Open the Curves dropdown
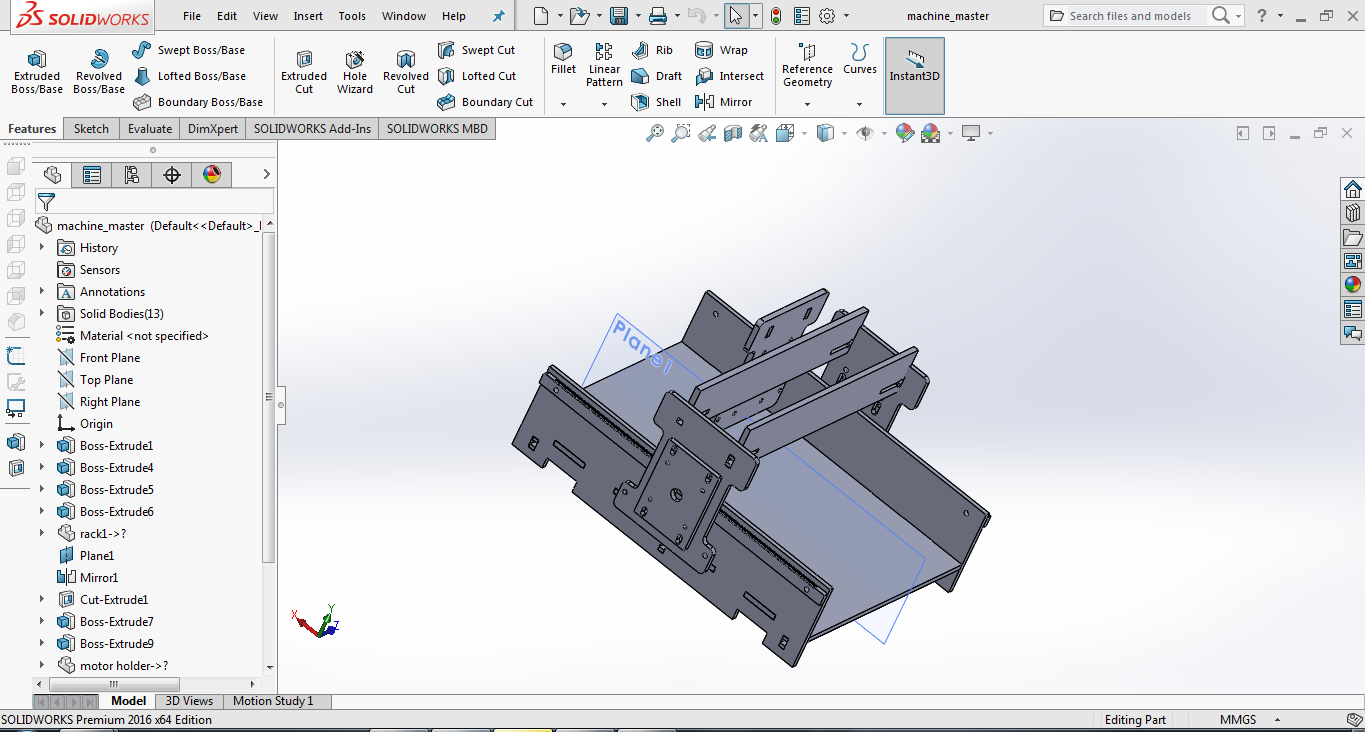The image size is (1365, 732). click(859, 103)
